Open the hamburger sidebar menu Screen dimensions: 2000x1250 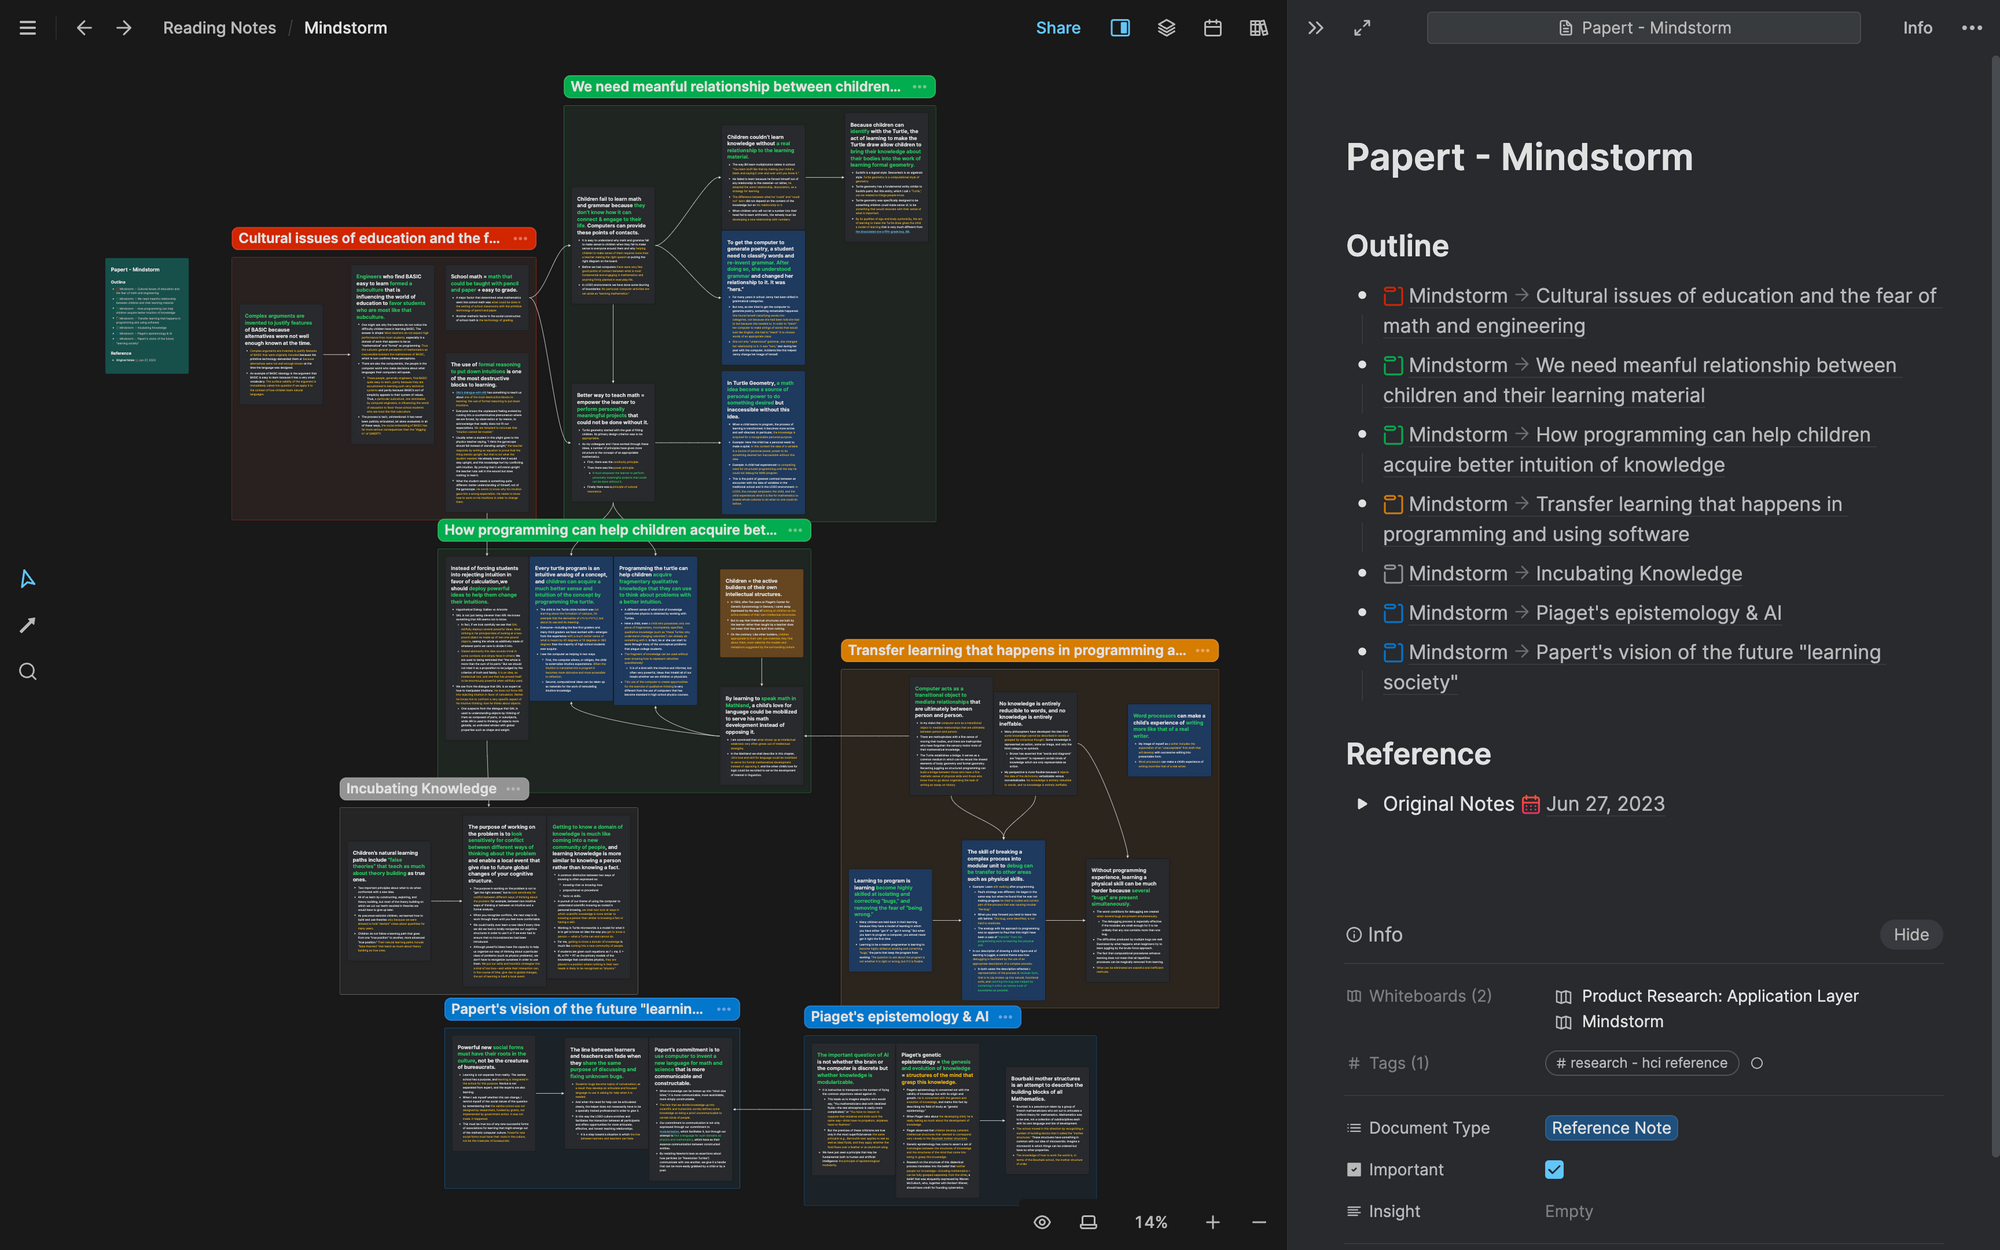tap(28, 28)
